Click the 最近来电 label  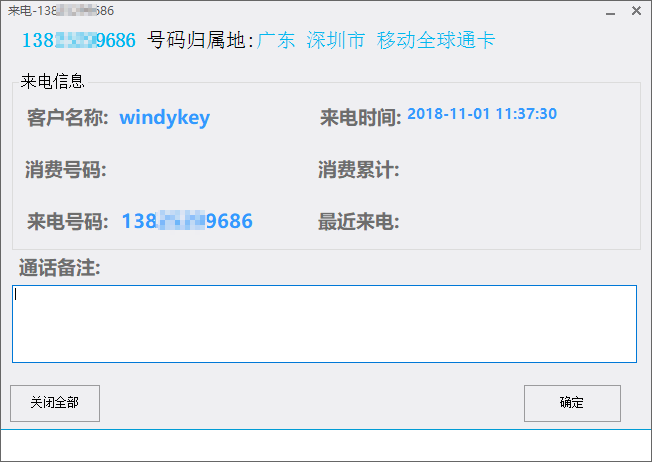(359, 221)
